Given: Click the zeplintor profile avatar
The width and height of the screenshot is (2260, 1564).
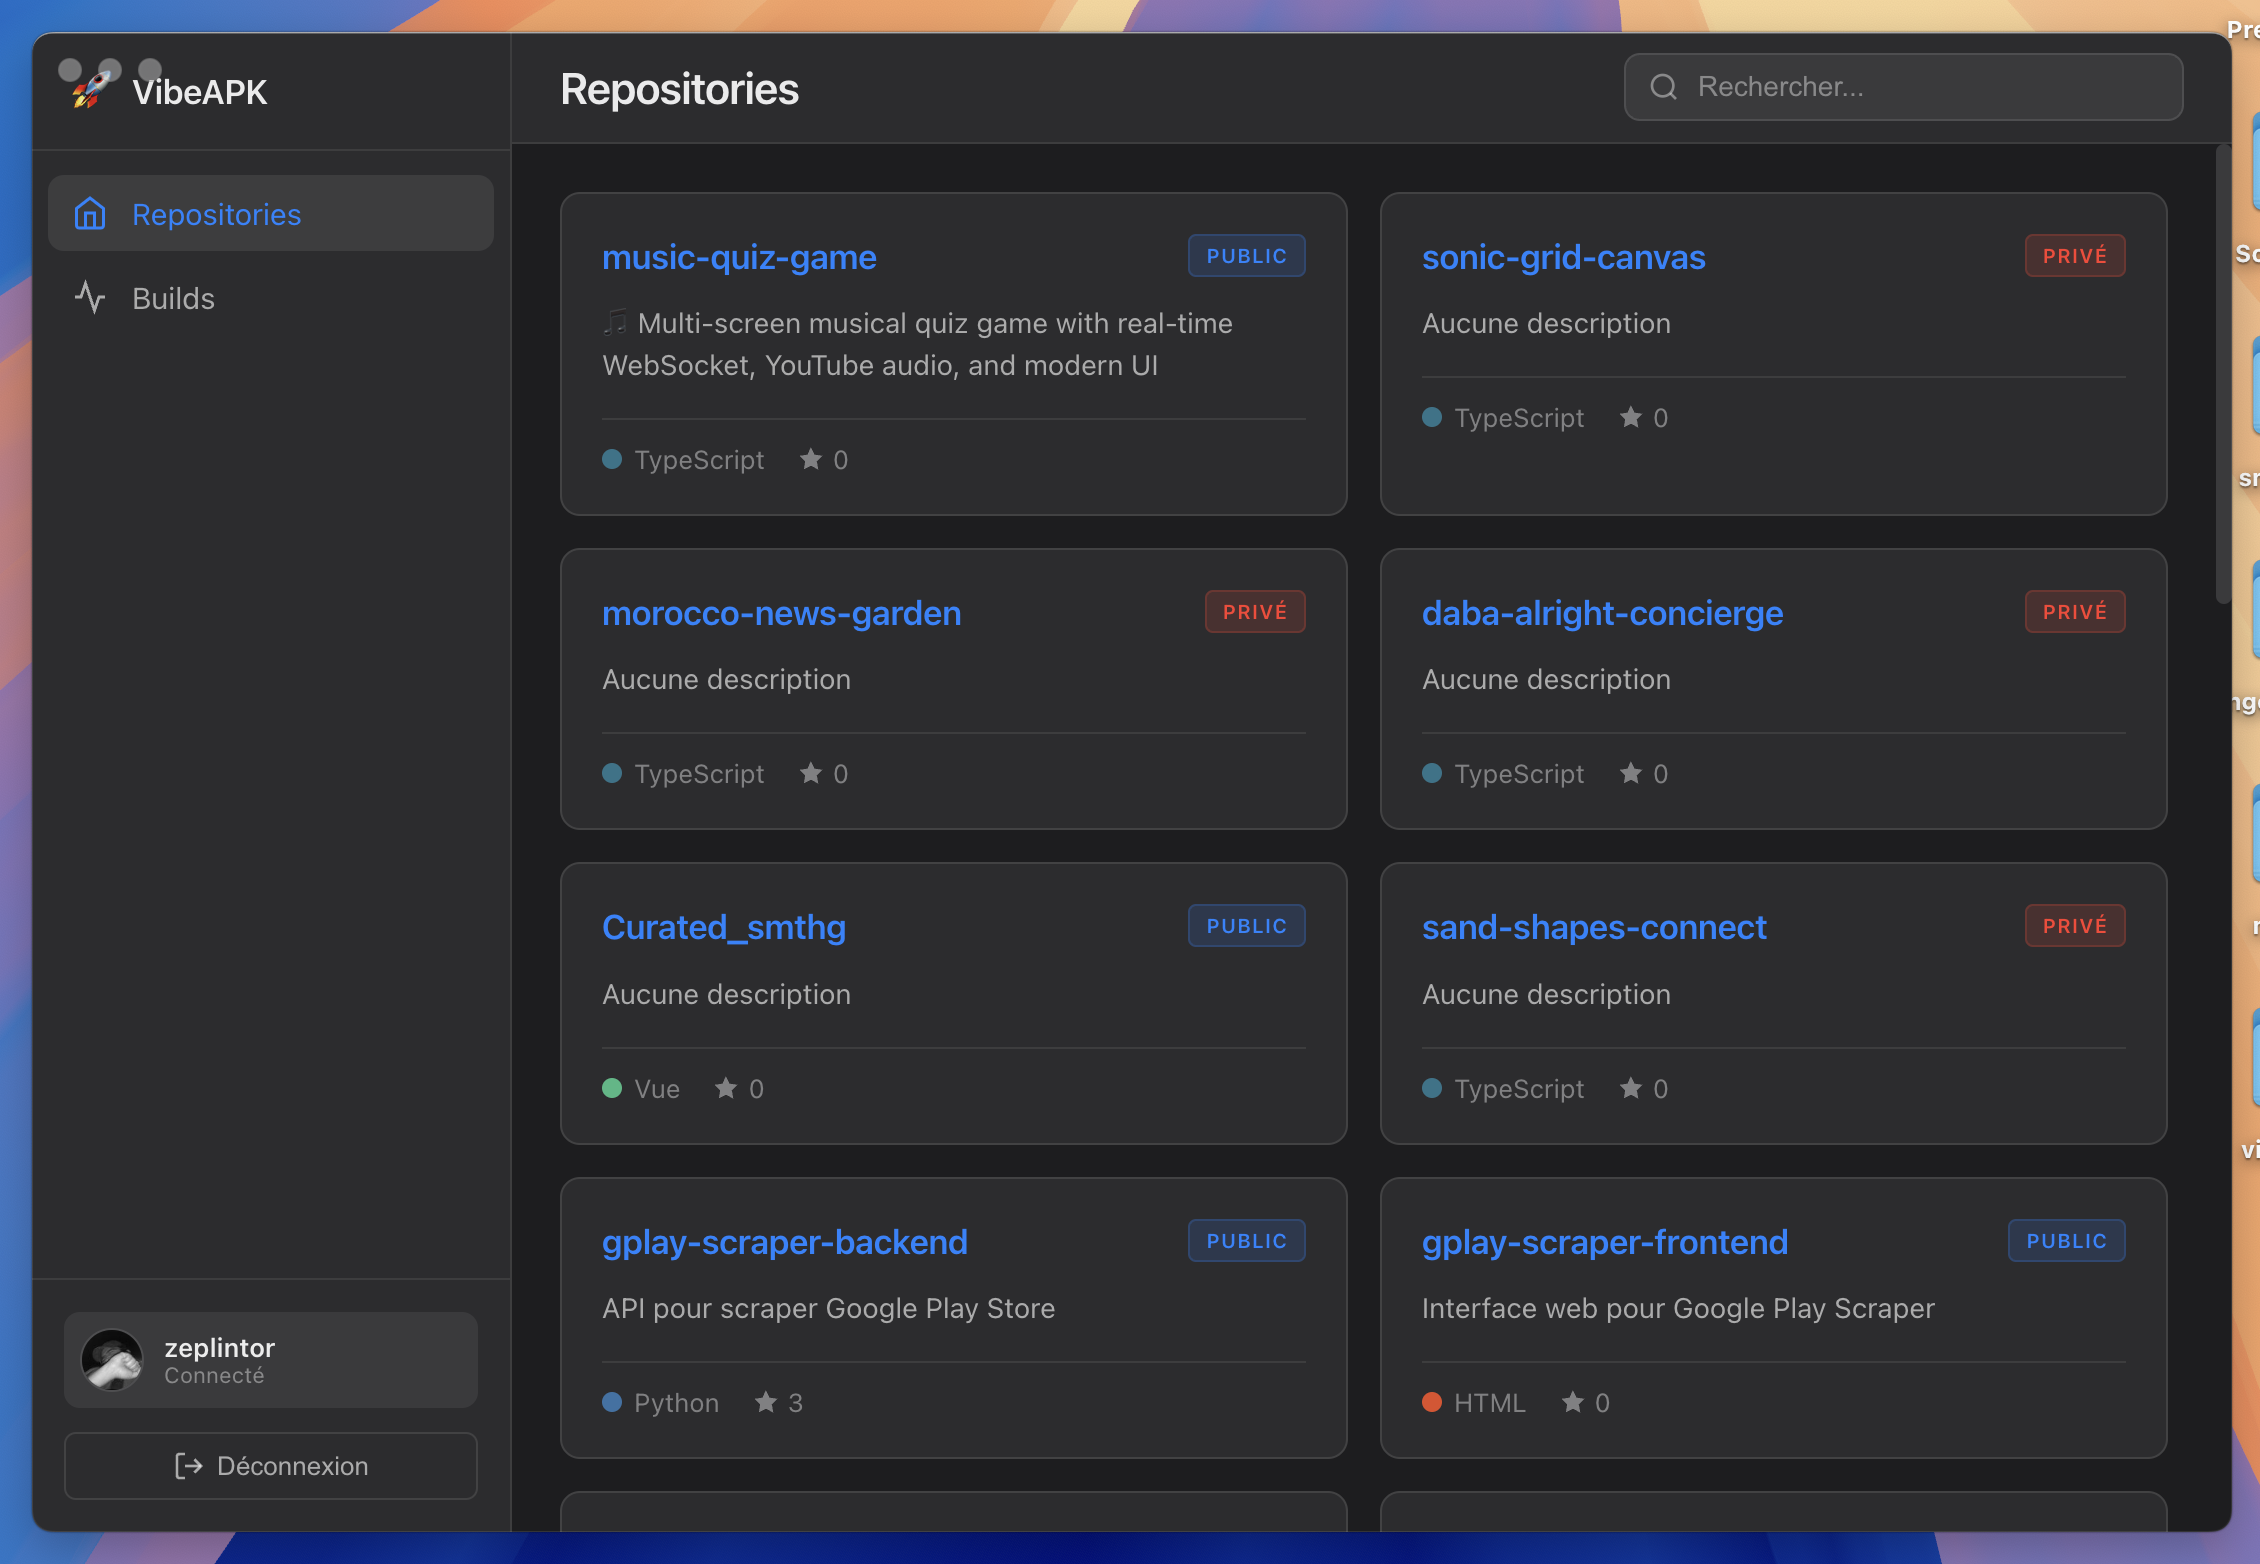Looking at the screenshot, I should (x=113, y=1360).
